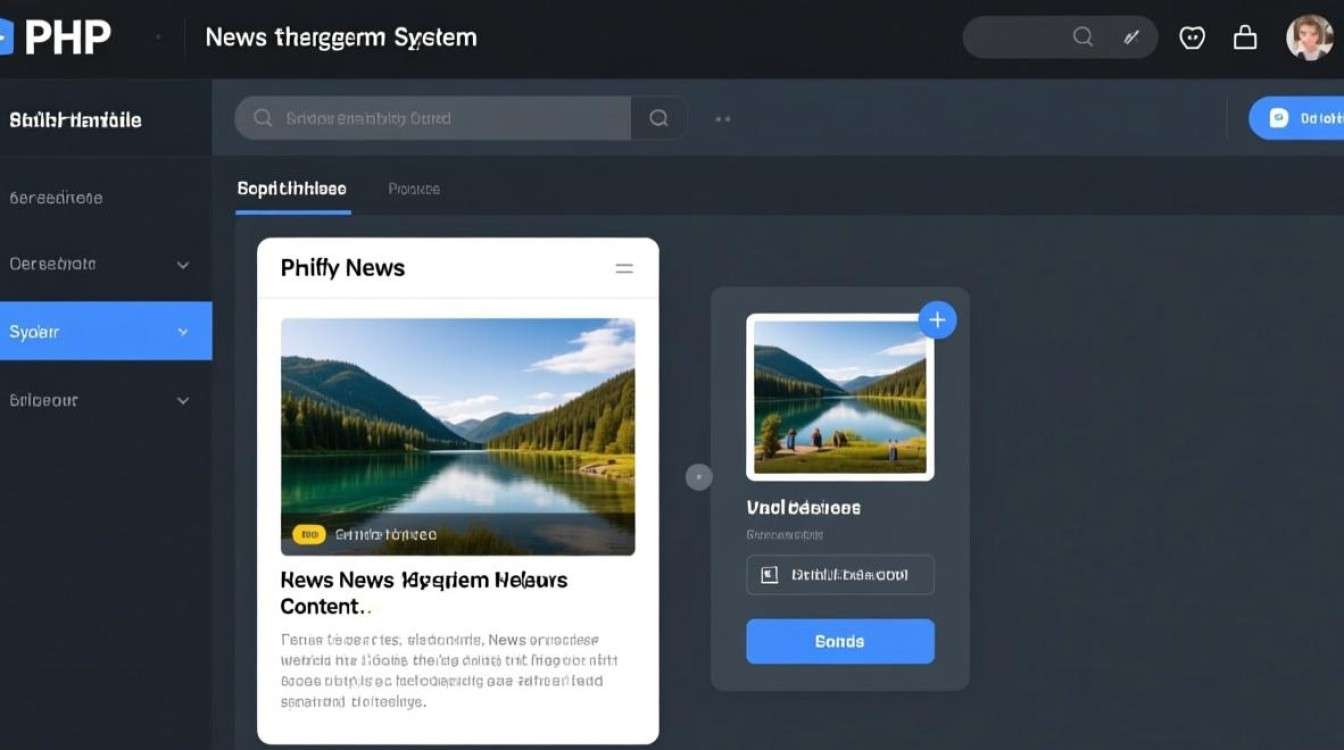
Task: Open the heart favorites icon
Action: pyautogui.click(x=1192, y=38)
